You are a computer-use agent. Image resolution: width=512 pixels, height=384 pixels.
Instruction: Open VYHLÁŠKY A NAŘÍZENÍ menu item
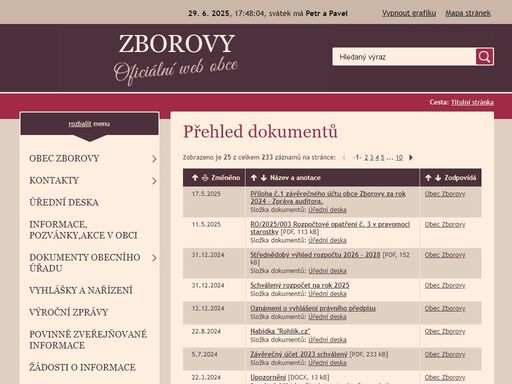[81, 290]
